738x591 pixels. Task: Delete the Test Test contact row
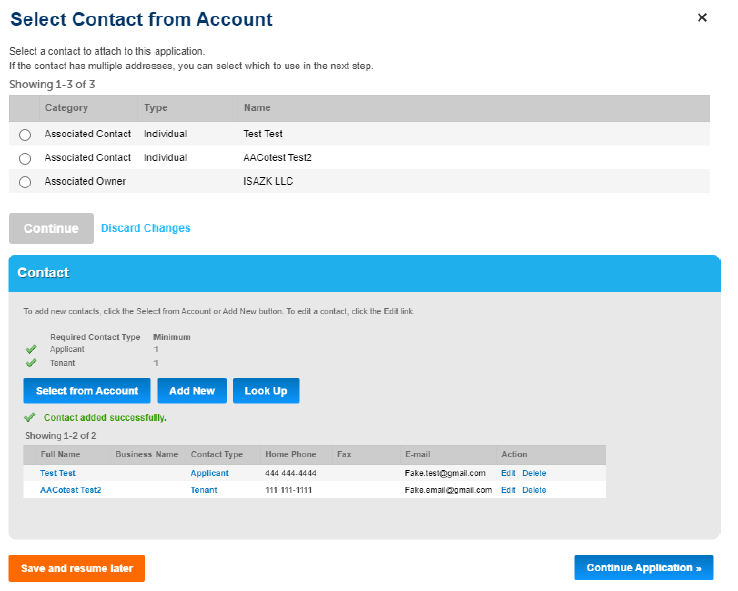click(x=534, y=473)
